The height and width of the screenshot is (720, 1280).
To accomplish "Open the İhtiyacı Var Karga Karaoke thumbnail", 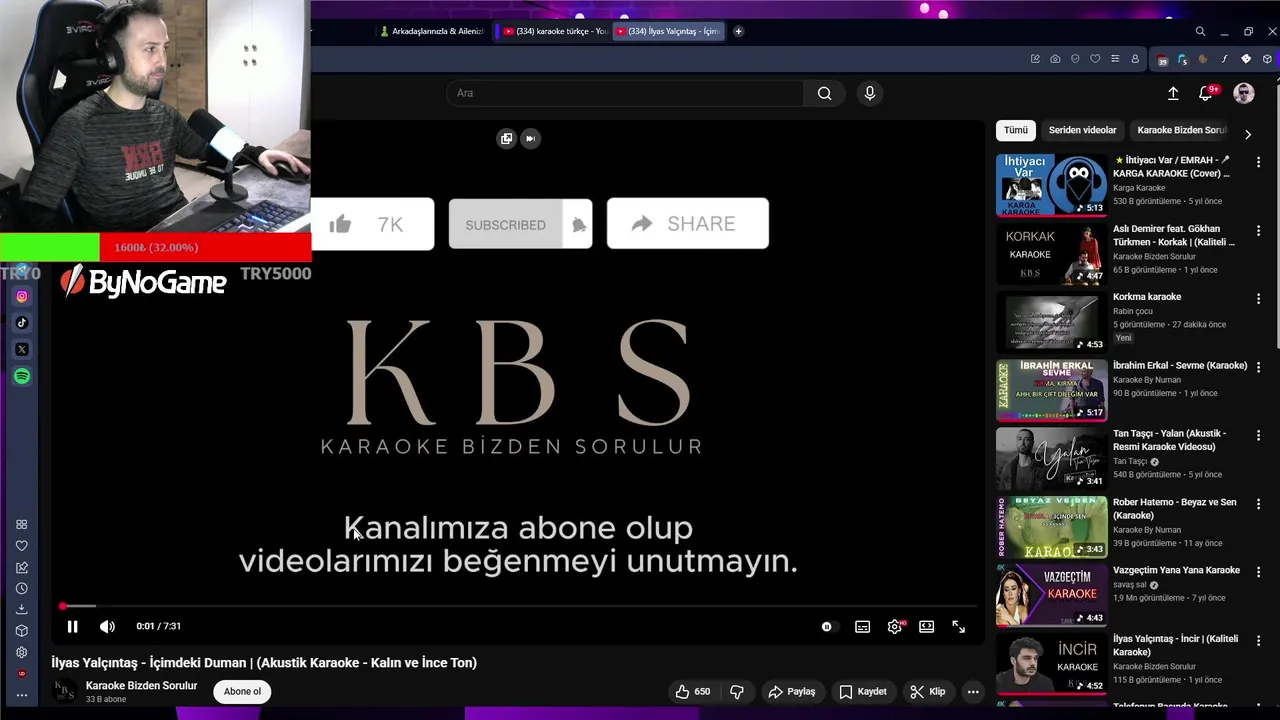I will click(1051, 184).
